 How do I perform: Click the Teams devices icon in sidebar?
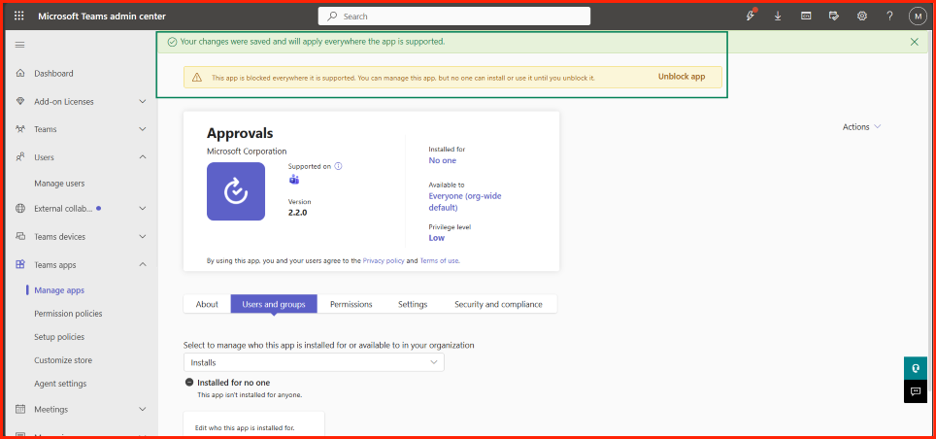20,237
